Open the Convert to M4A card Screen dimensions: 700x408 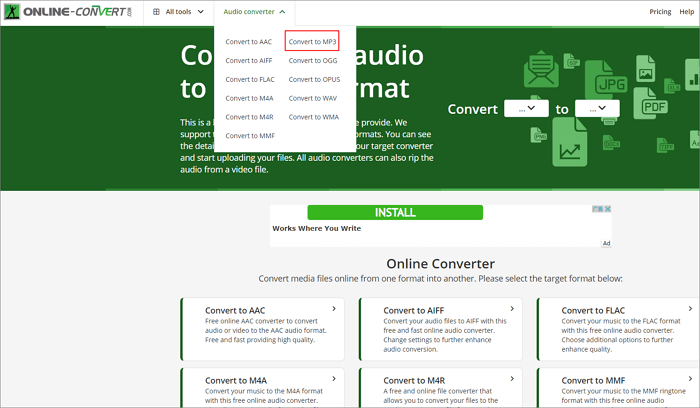coord(262,387)
